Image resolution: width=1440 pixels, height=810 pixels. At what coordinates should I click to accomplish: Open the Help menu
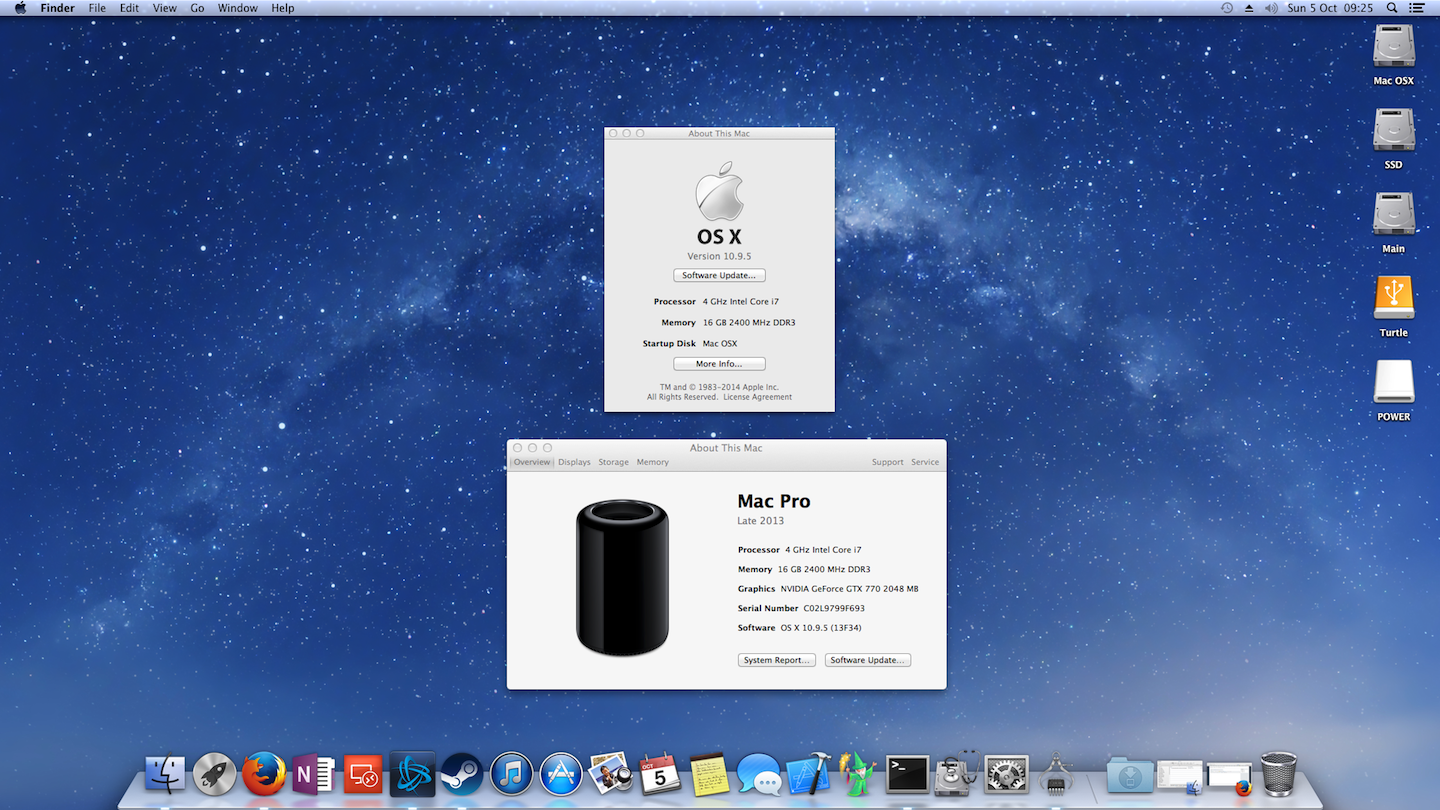pos(283,8)
